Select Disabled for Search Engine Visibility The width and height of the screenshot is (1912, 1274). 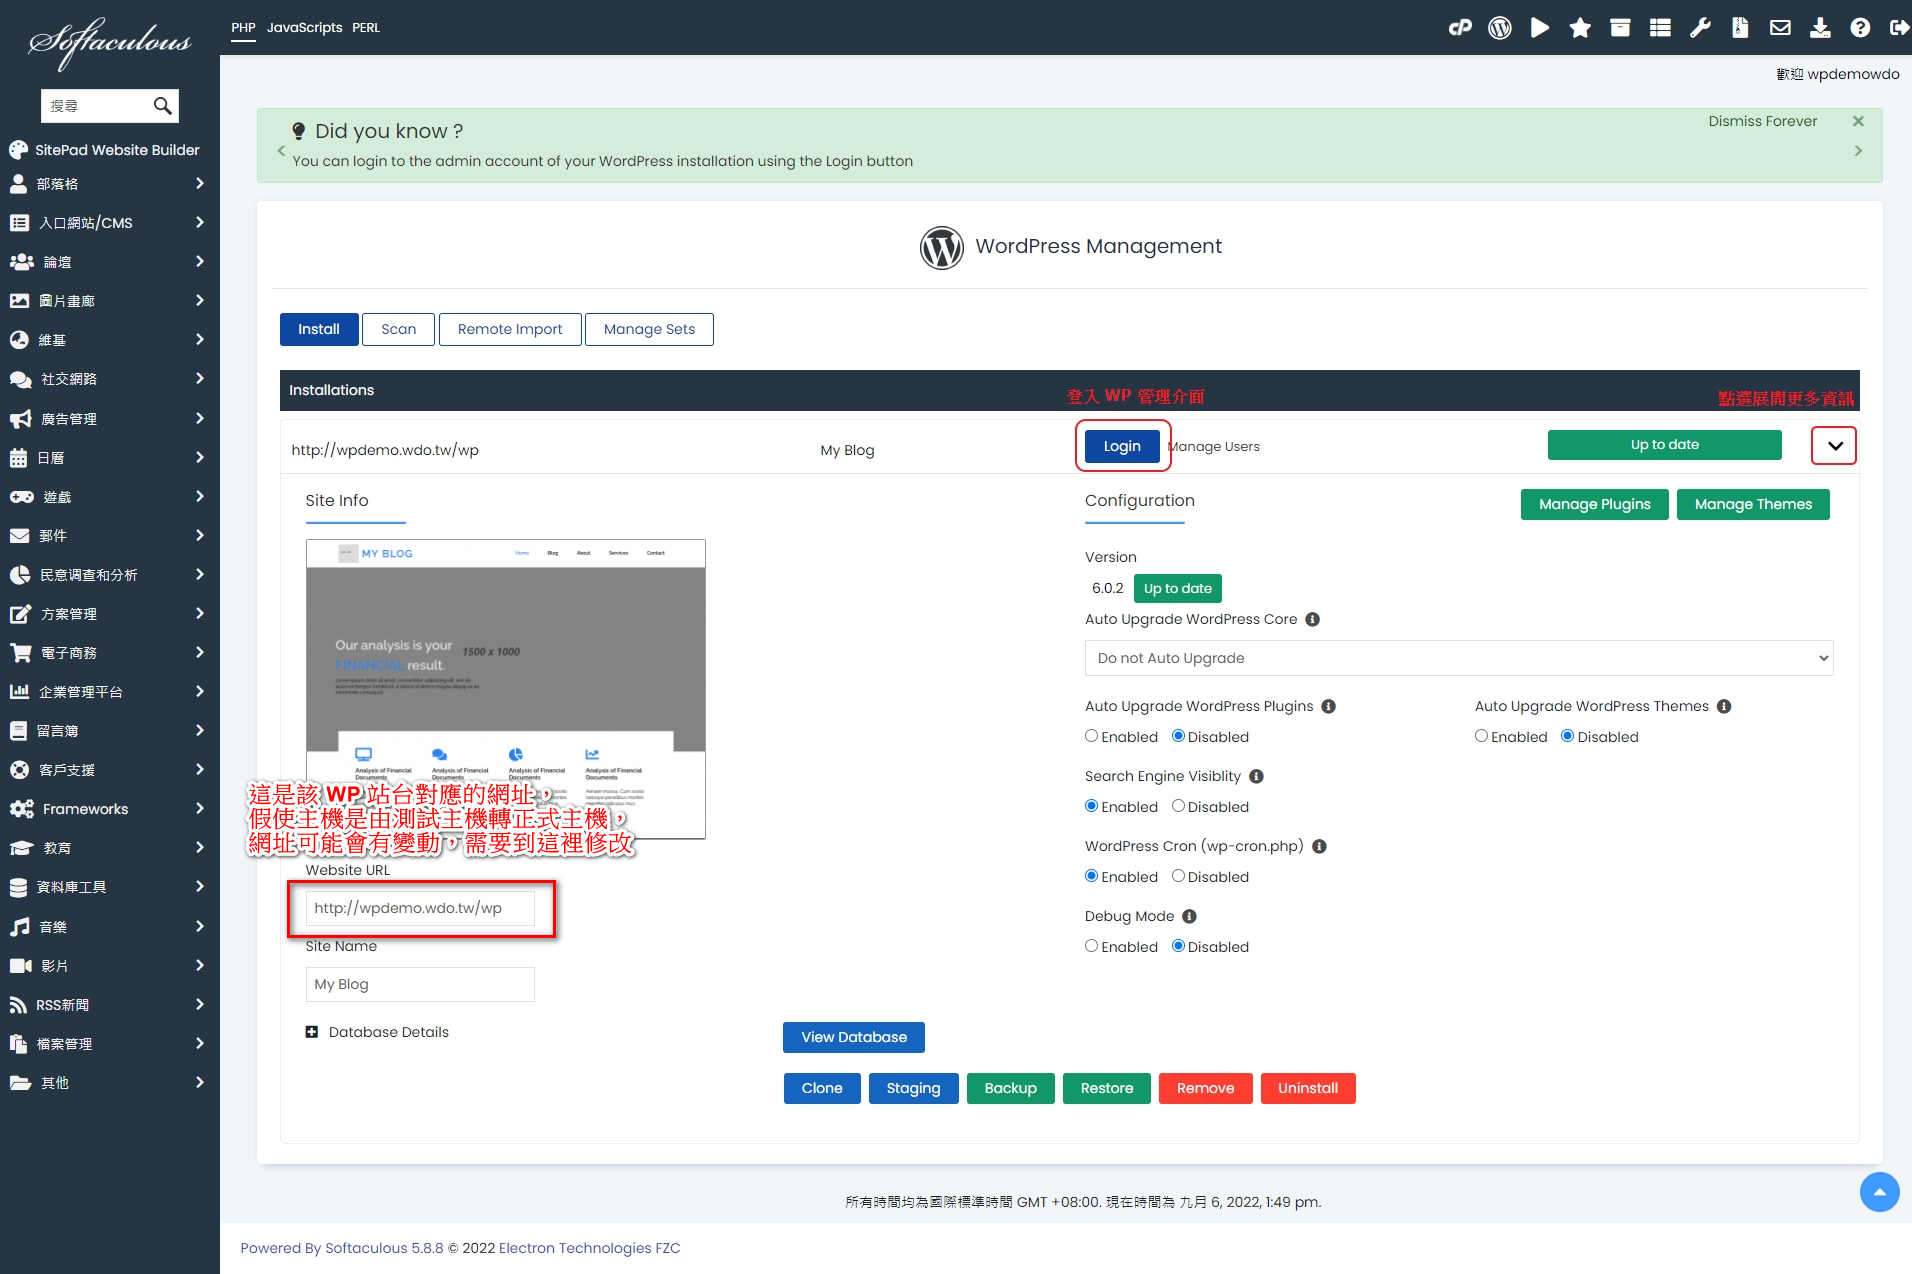click(1178, 806)
